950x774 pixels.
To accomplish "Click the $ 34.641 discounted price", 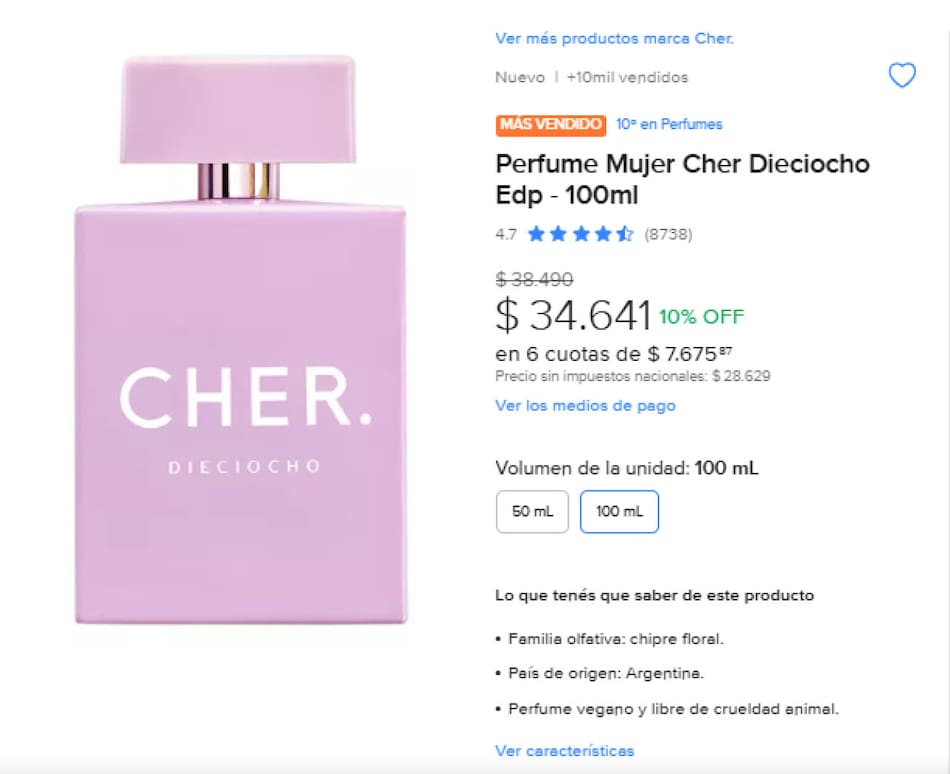I will pyautogui.click(x=573, y=316).
